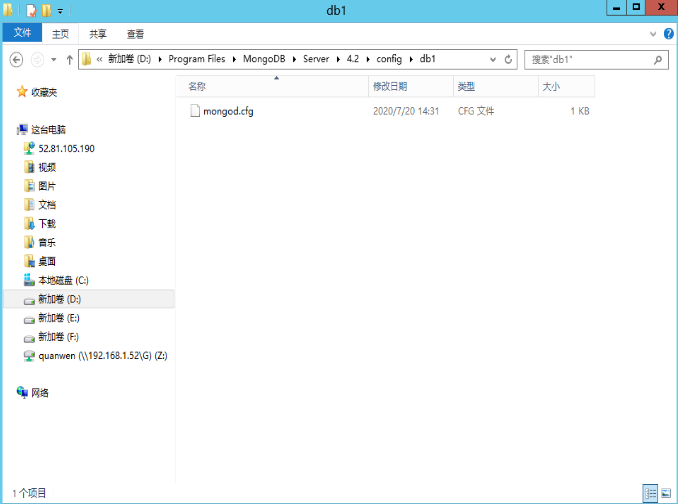The height and width of the screenshot is (504, 678).
Task: Click the 1 KB size cell
Action: (579, 111)
